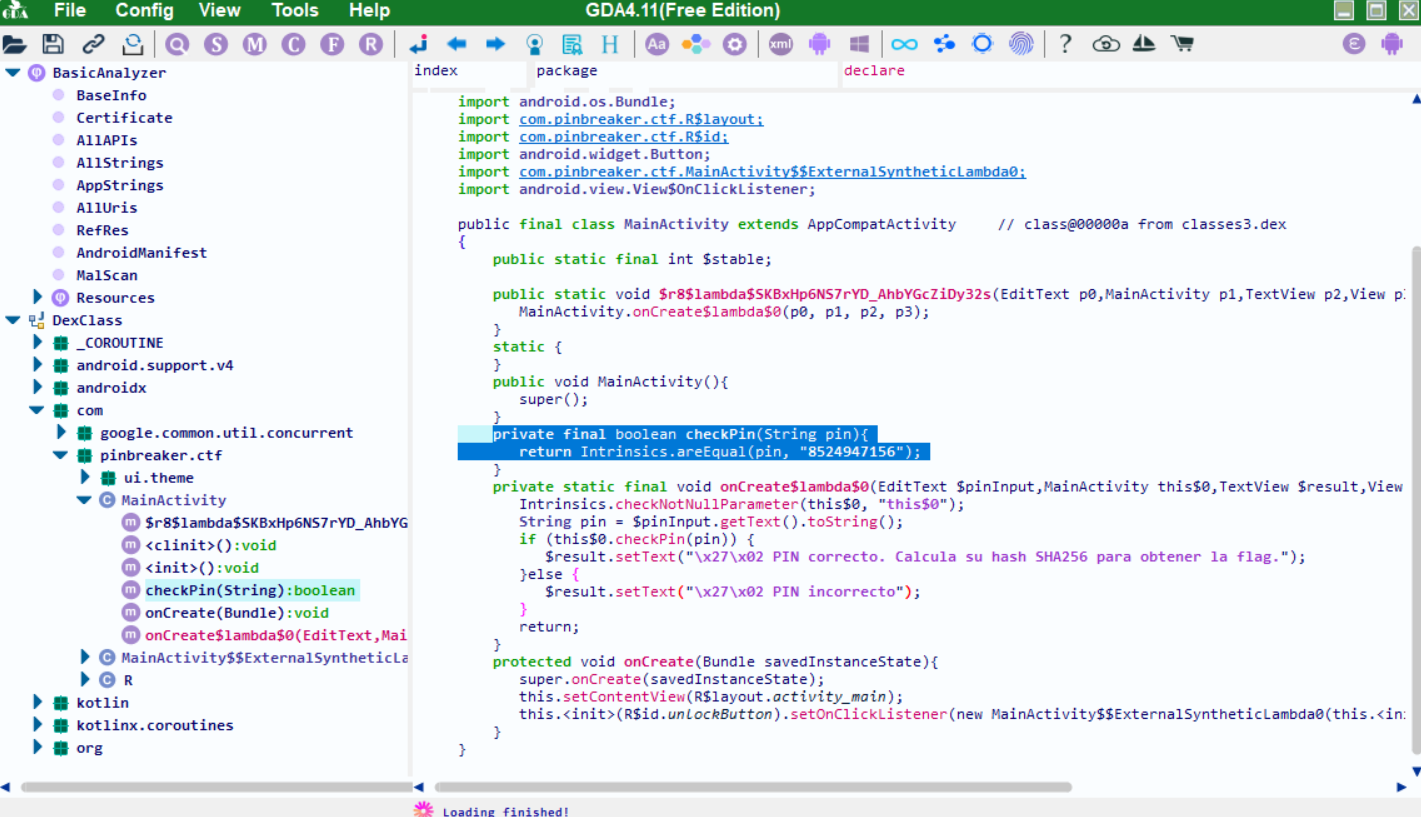Click the purple Aa text icon
Viewport: 1421px width, 817px height.
click(x=656, y=44)
